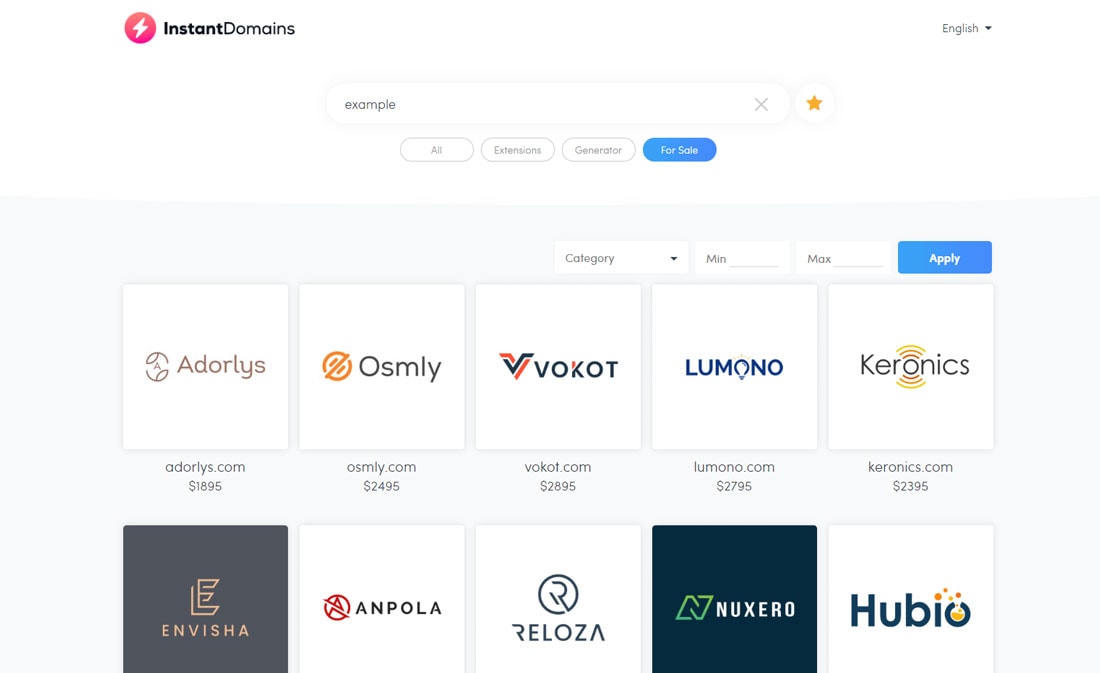Screen dimensions: 1100x673
Task: Click the $2895 price text
Action: pyautogui.click(x=558, y=486)
